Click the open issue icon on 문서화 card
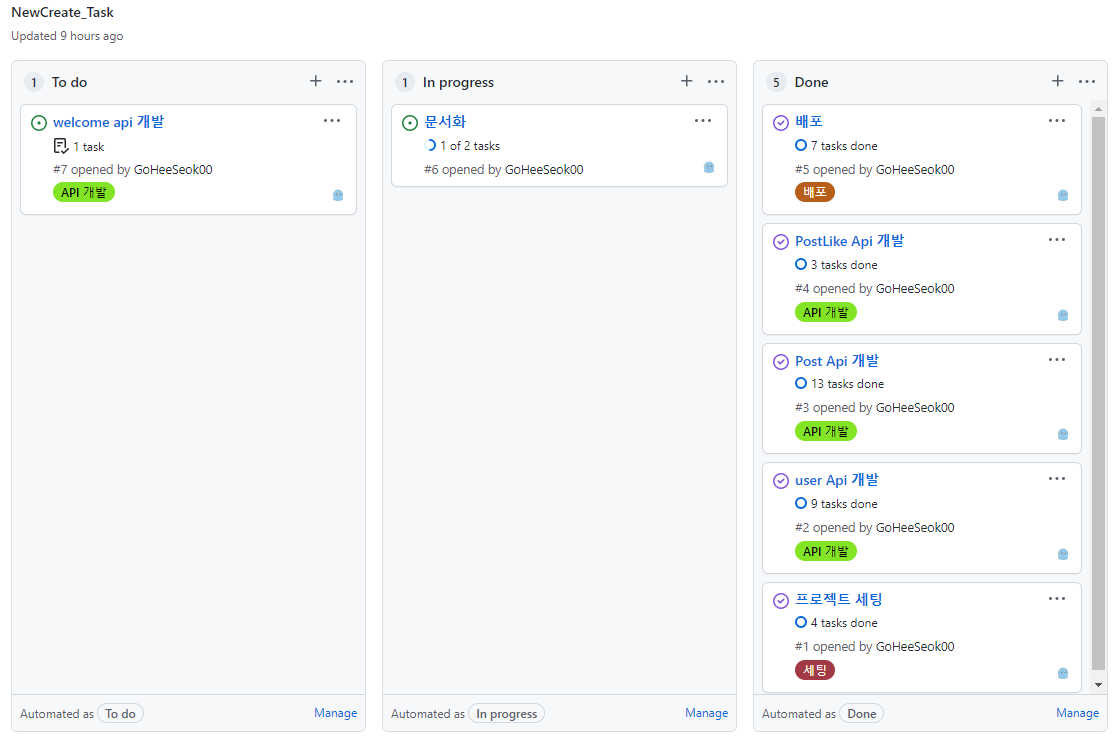This screenshot has width=1112, height=740. 410,123
